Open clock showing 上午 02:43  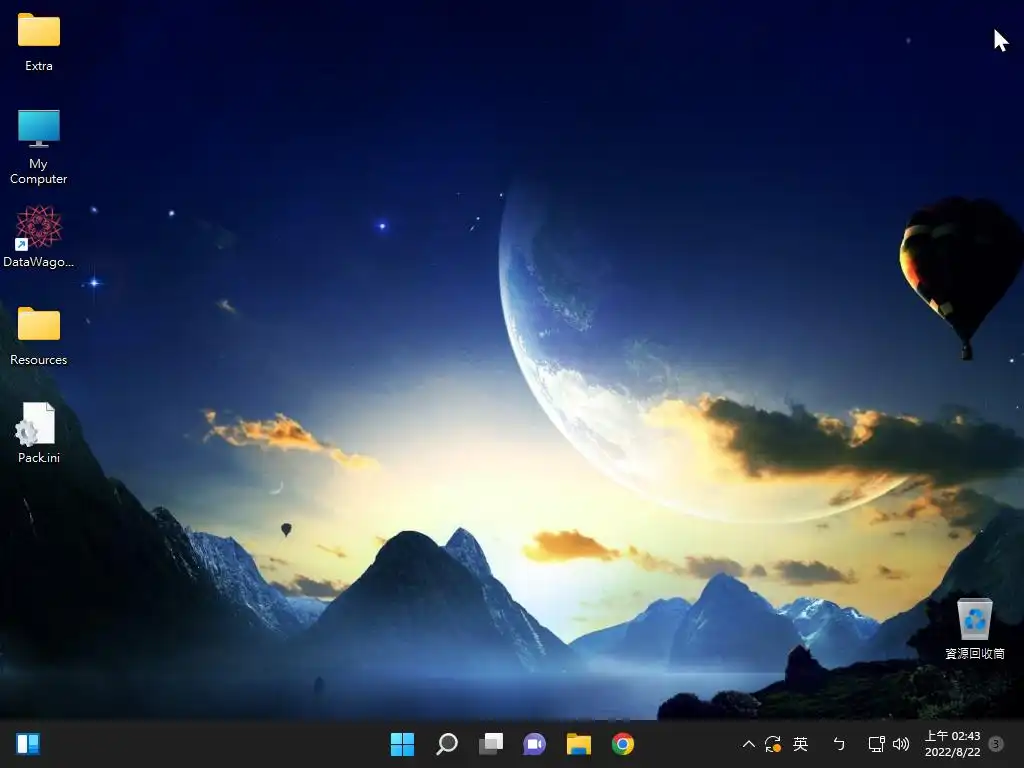953,744
